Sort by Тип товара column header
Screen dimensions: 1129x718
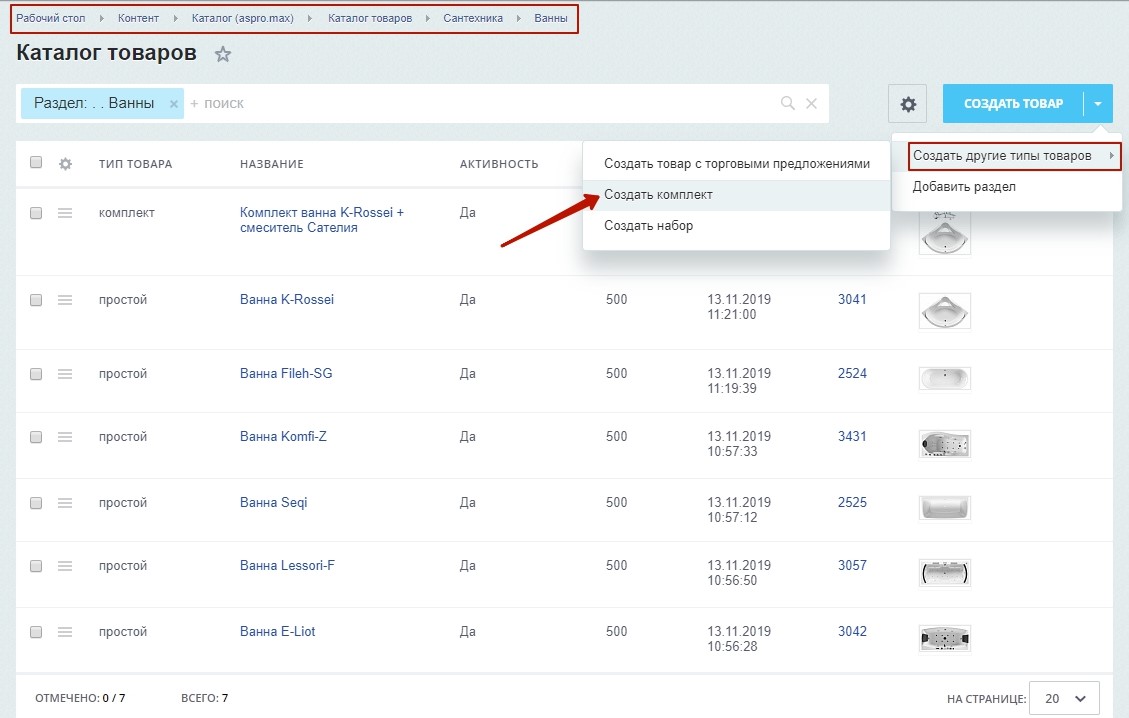click(135, 164)
